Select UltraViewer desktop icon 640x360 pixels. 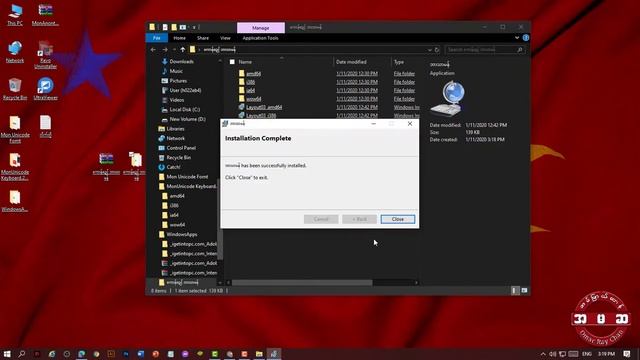pos(45,89)
